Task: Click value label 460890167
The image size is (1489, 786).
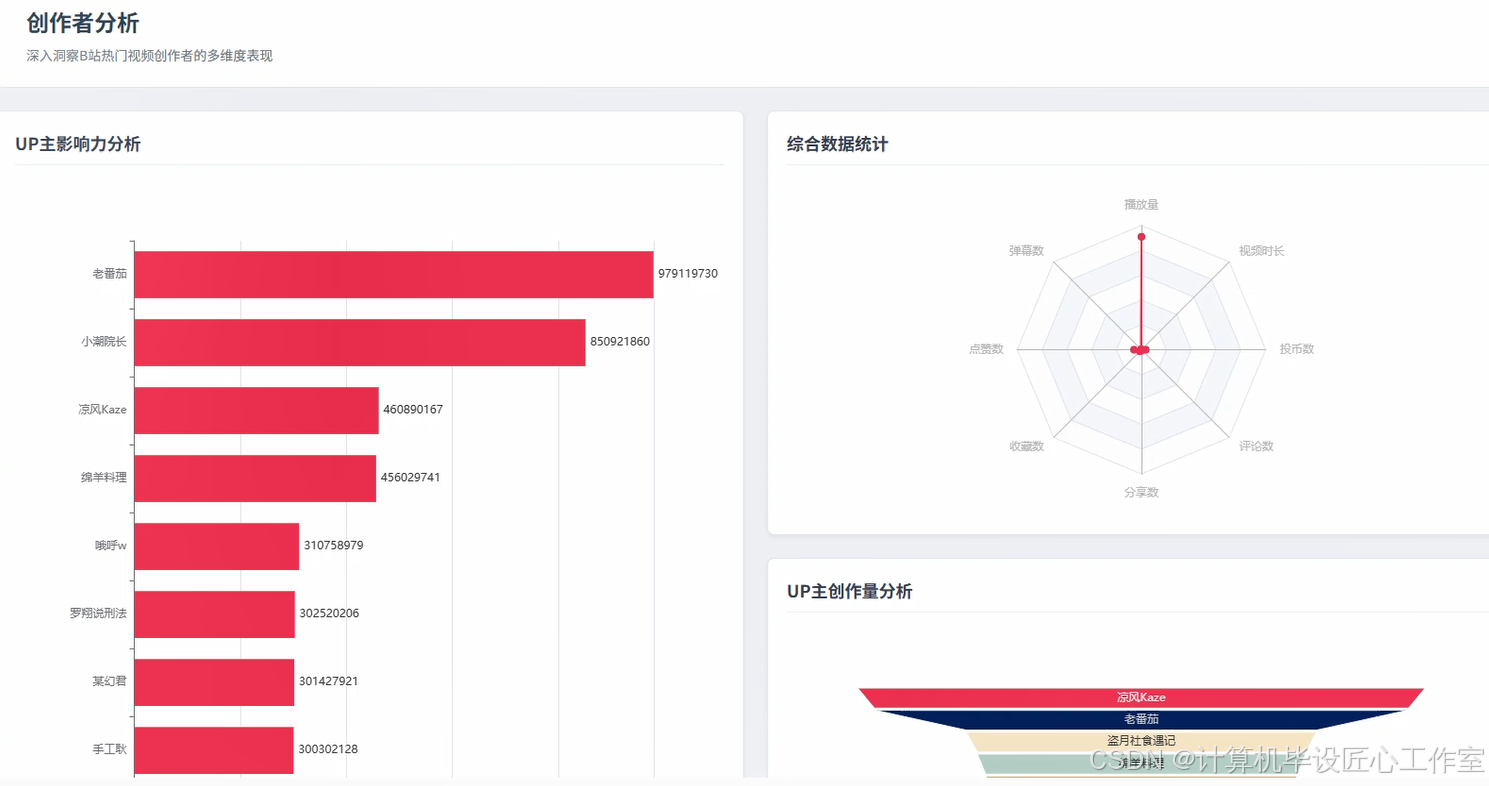Action: point(413,410)
